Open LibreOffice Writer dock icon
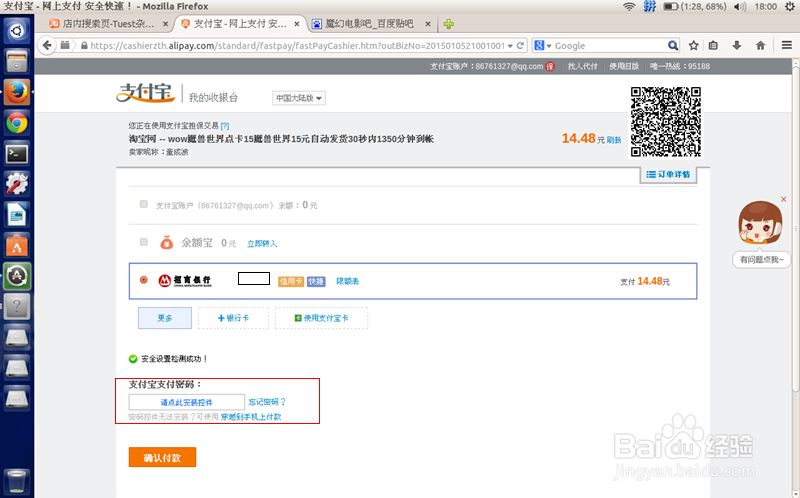Viewport: 800px width, 498px height. pos(17,215)
